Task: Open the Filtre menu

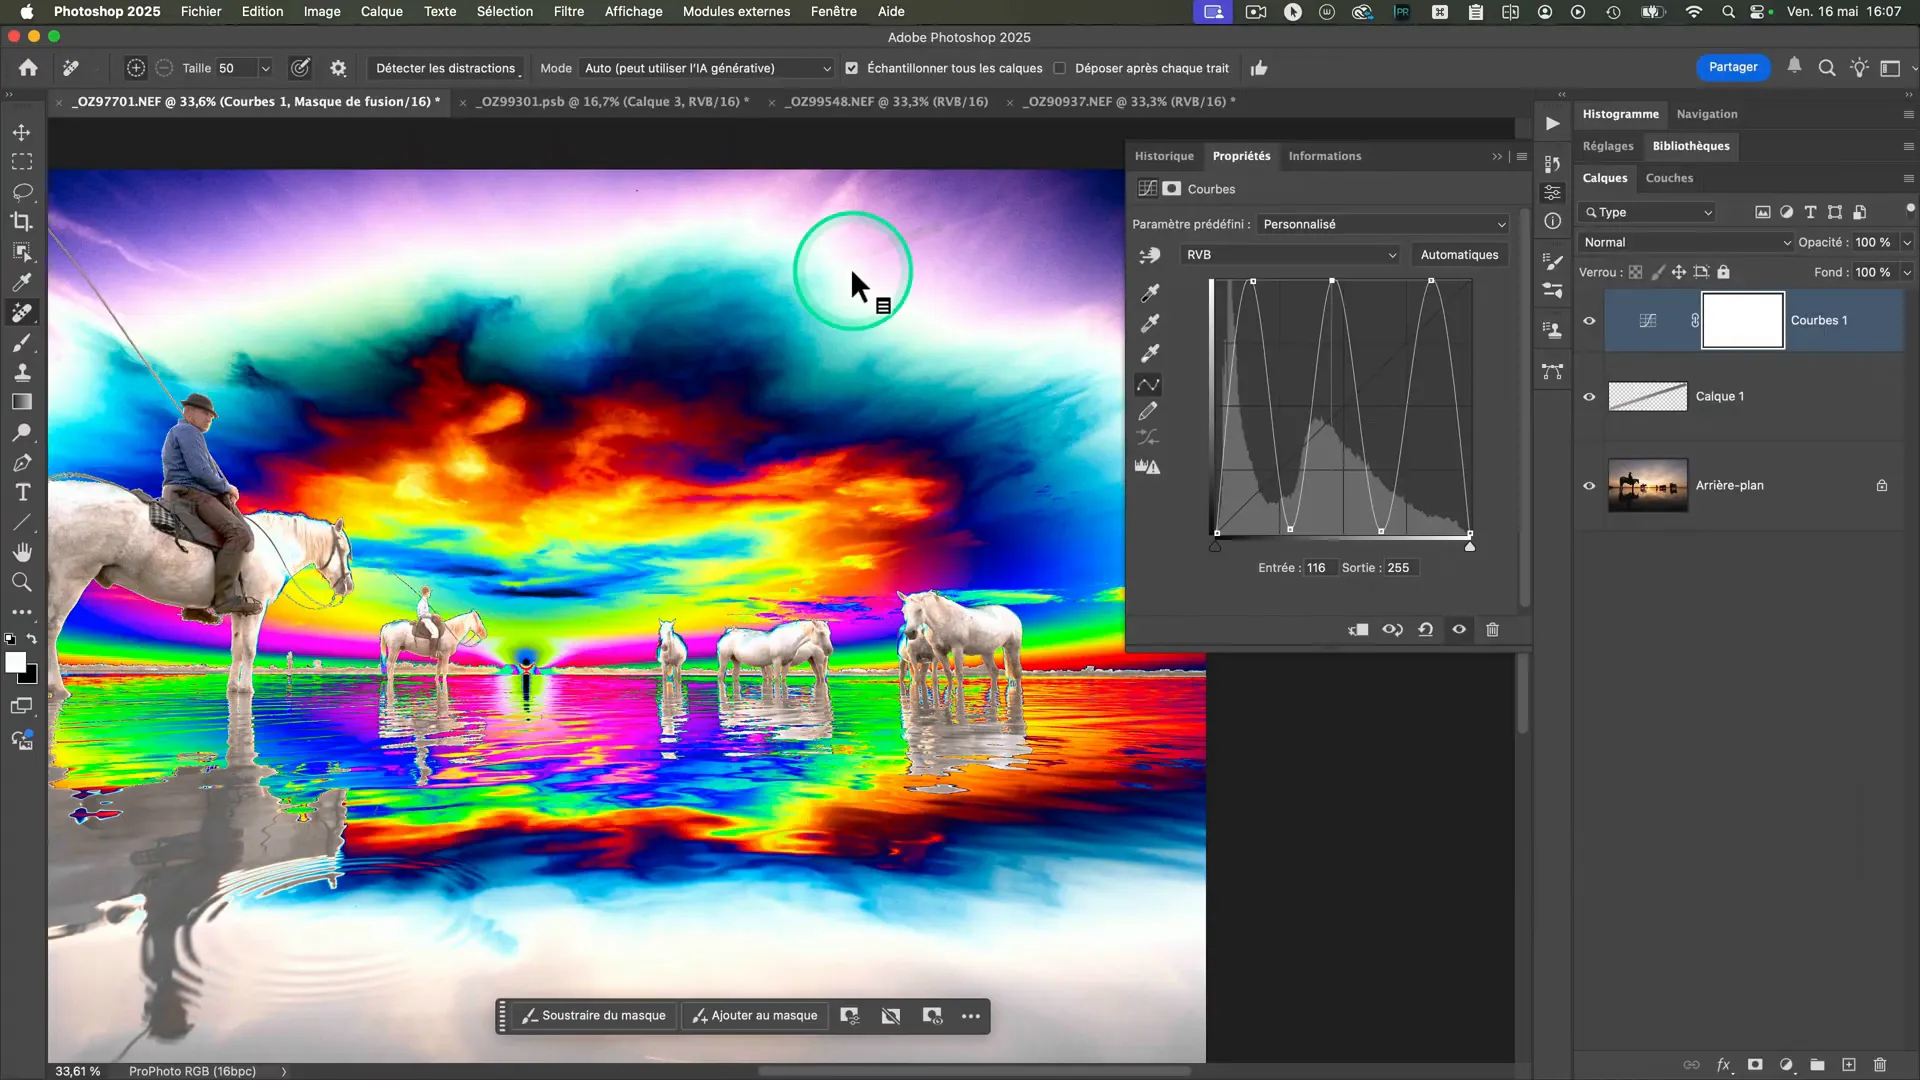Action: point(568,12)
